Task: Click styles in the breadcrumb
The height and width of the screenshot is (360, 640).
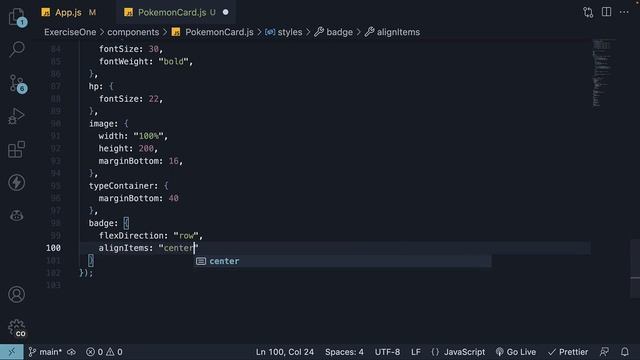Action: pyautogui.click(x=290, y=32)
